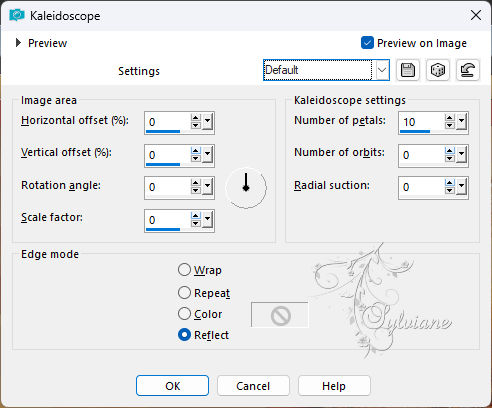The image size is (492, 408).
Task: Confirm the effect with OK button
Action: (172, 386)
